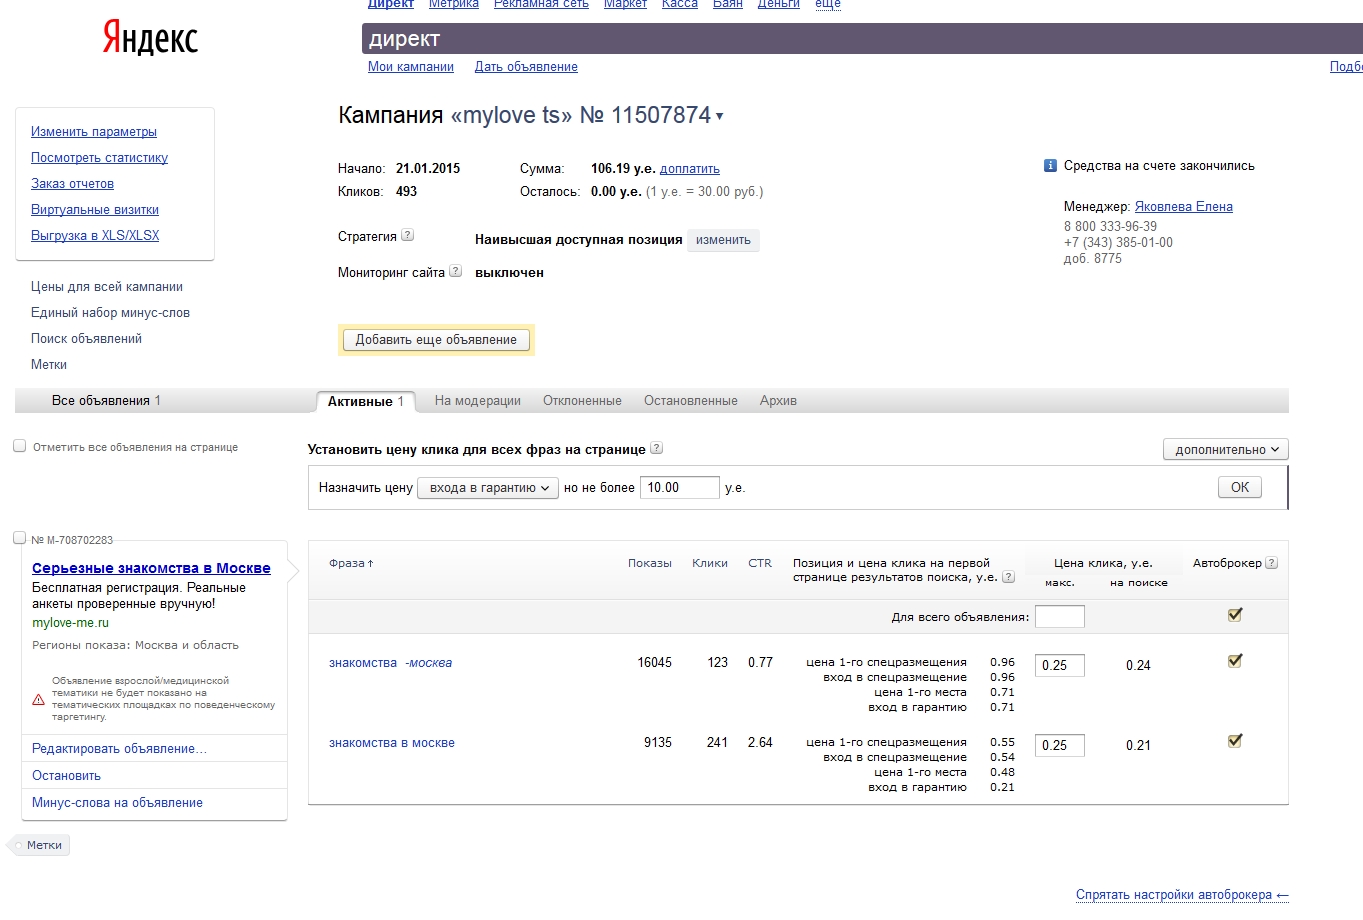Image resolution: width=1363 pixels, height=920 pixels.
Task: Click 'Редактировать объявление…'
Action: click(x=119, y=749)
